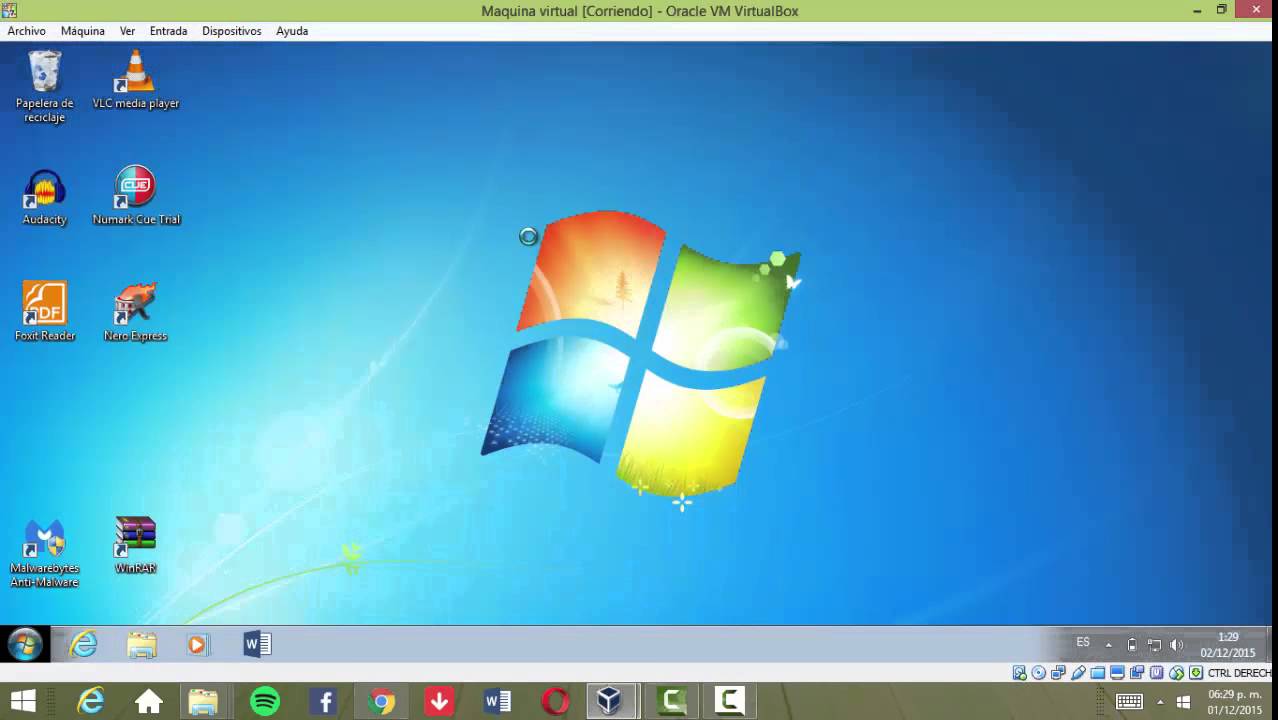
Task: Click the guest battery power tray icon
Action: click(1132, 645)
